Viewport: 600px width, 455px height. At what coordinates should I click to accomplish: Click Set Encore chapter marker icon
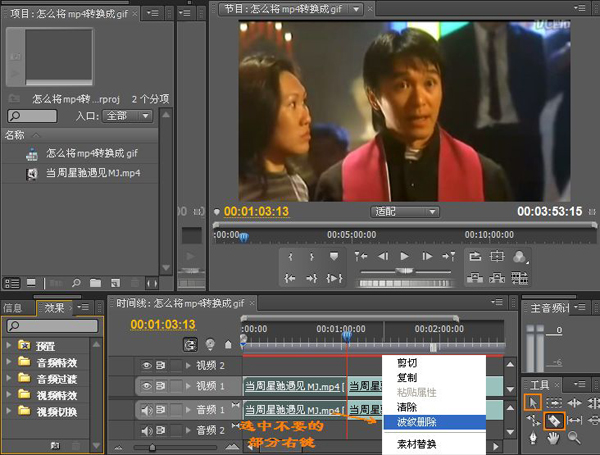210,344
